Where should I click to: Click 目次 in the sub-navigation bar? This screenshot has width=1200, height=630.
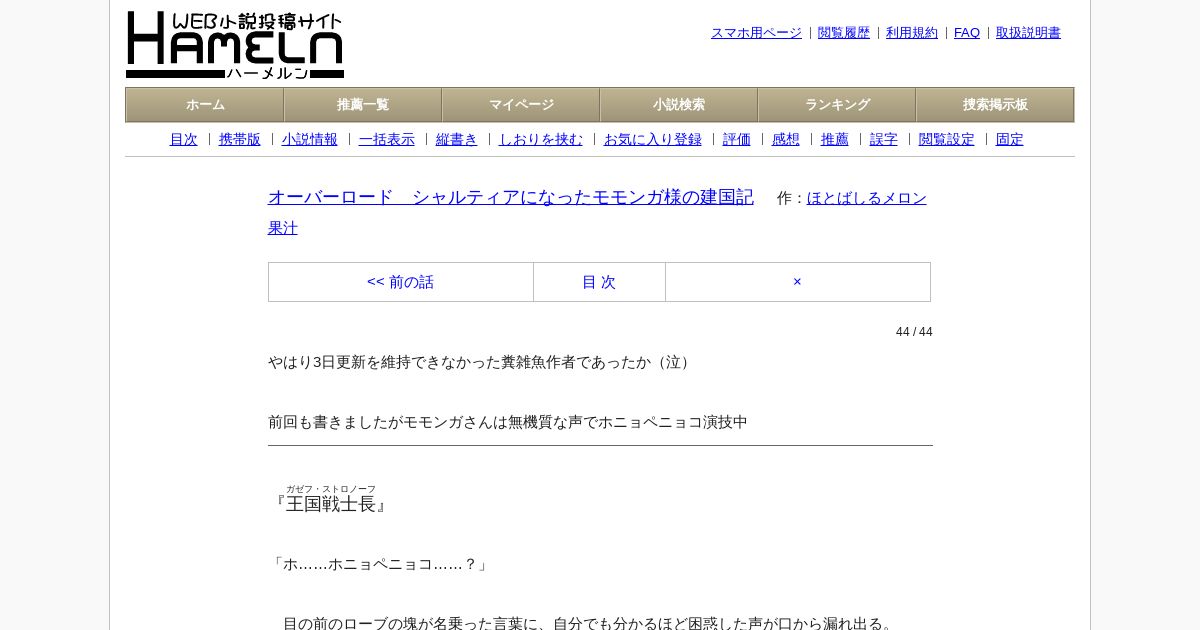[184, 139]
